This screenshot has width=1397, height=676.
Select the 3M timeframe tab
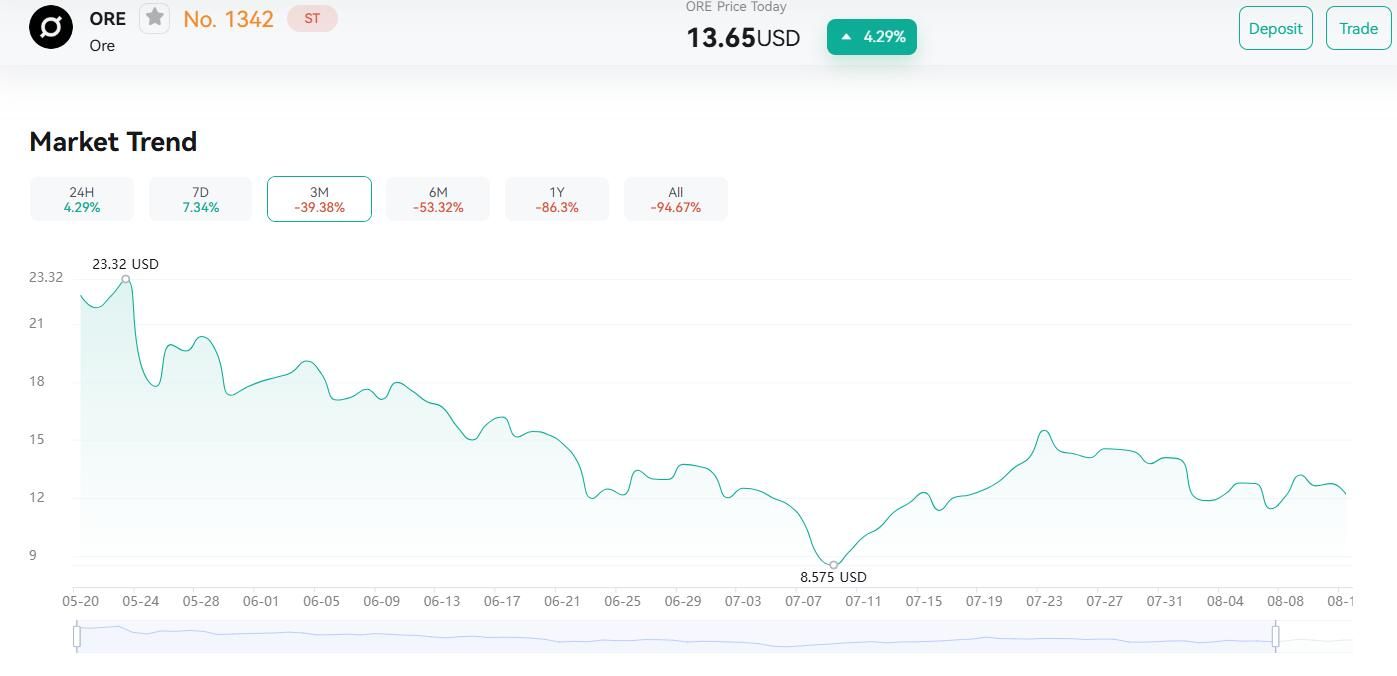point(319,199)
